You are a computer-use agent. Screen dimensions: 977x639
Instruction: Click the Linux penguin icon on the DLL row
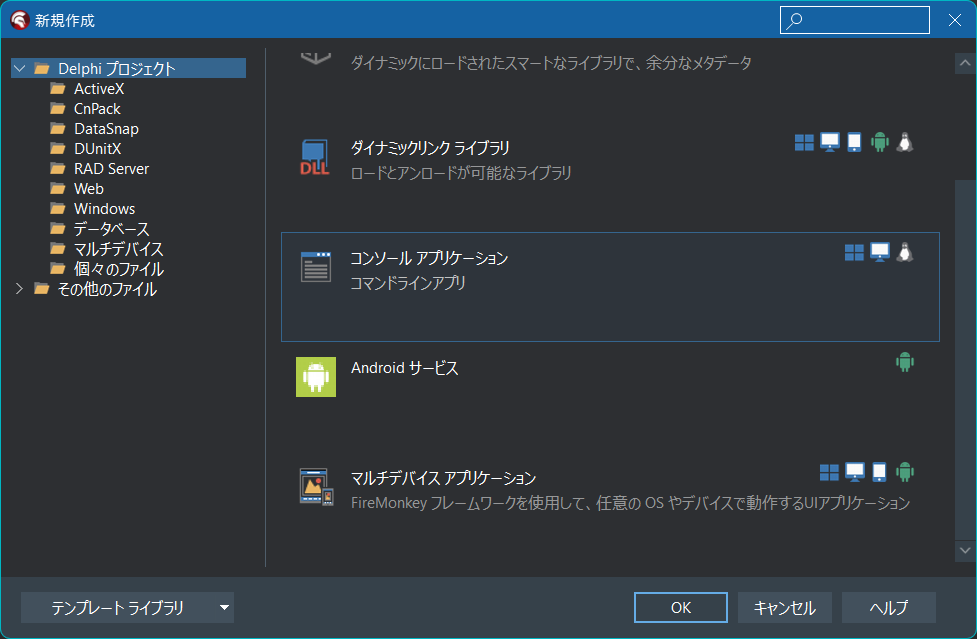[x=904, y=142]
